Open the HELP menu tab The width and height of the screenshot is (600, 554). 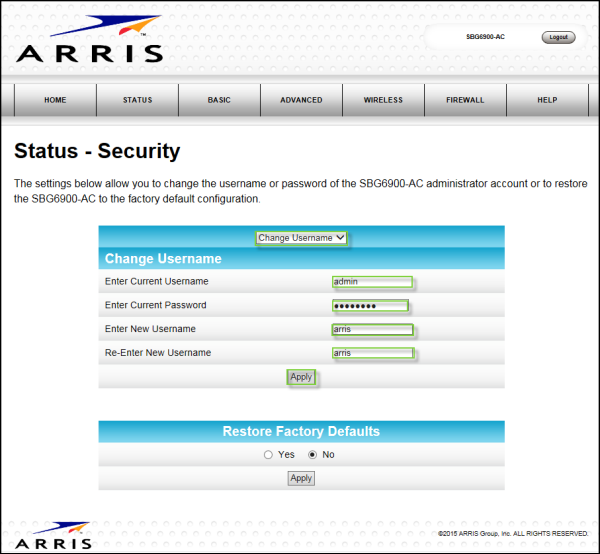pyautogui.click(x=547, y=100)
